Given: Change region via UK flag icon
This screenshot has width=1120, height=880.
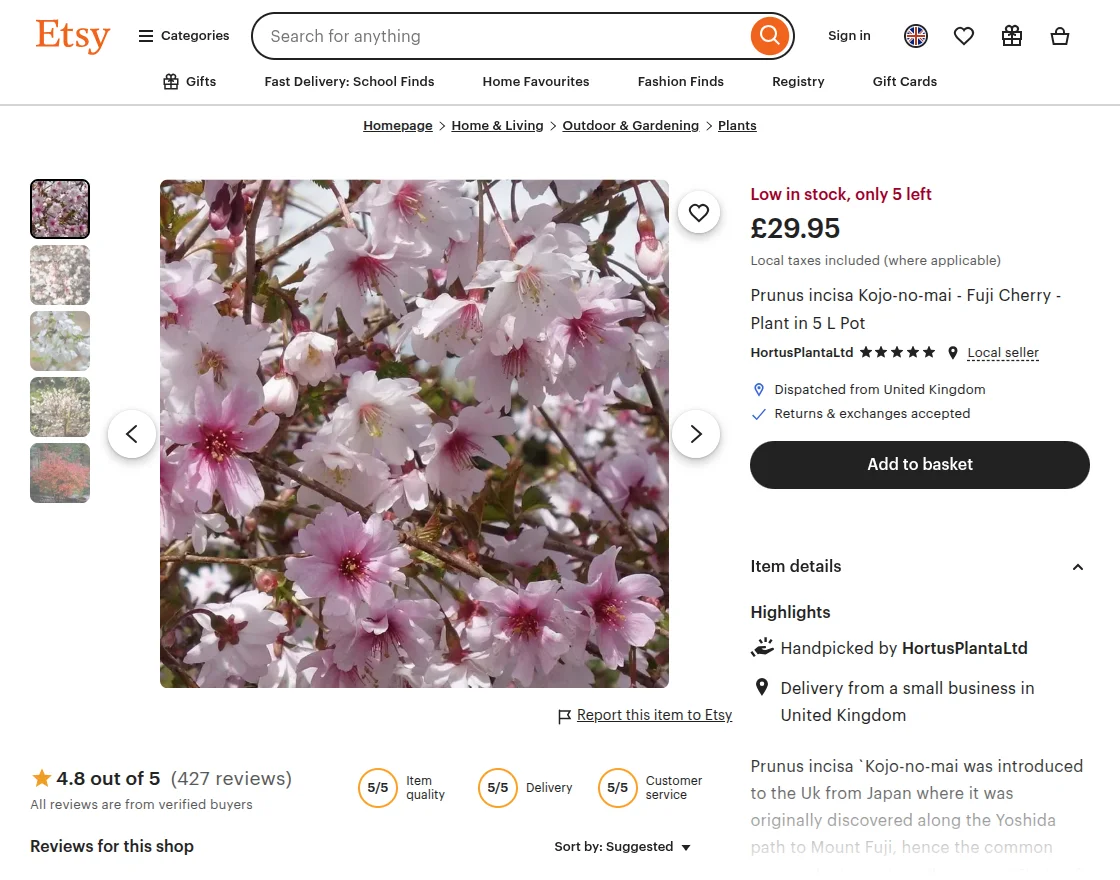Looking at the screenshot, I should 916,36.
